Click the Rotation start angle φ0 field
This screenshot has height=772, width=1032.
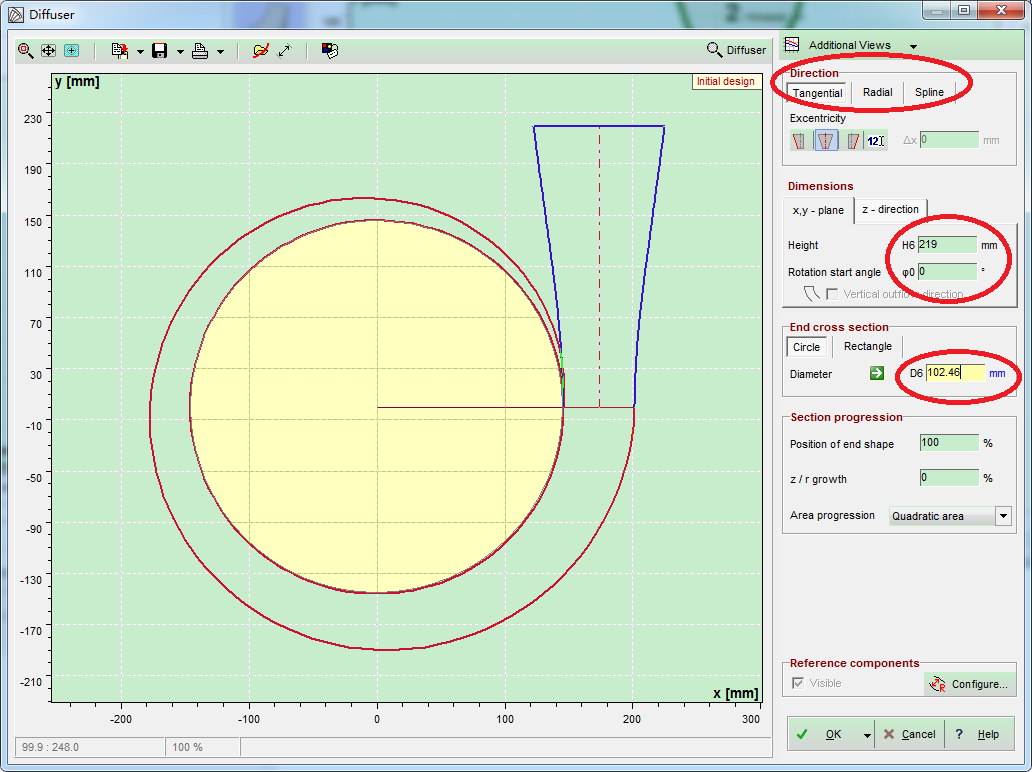pyautogui.click(x=947, y=272)
